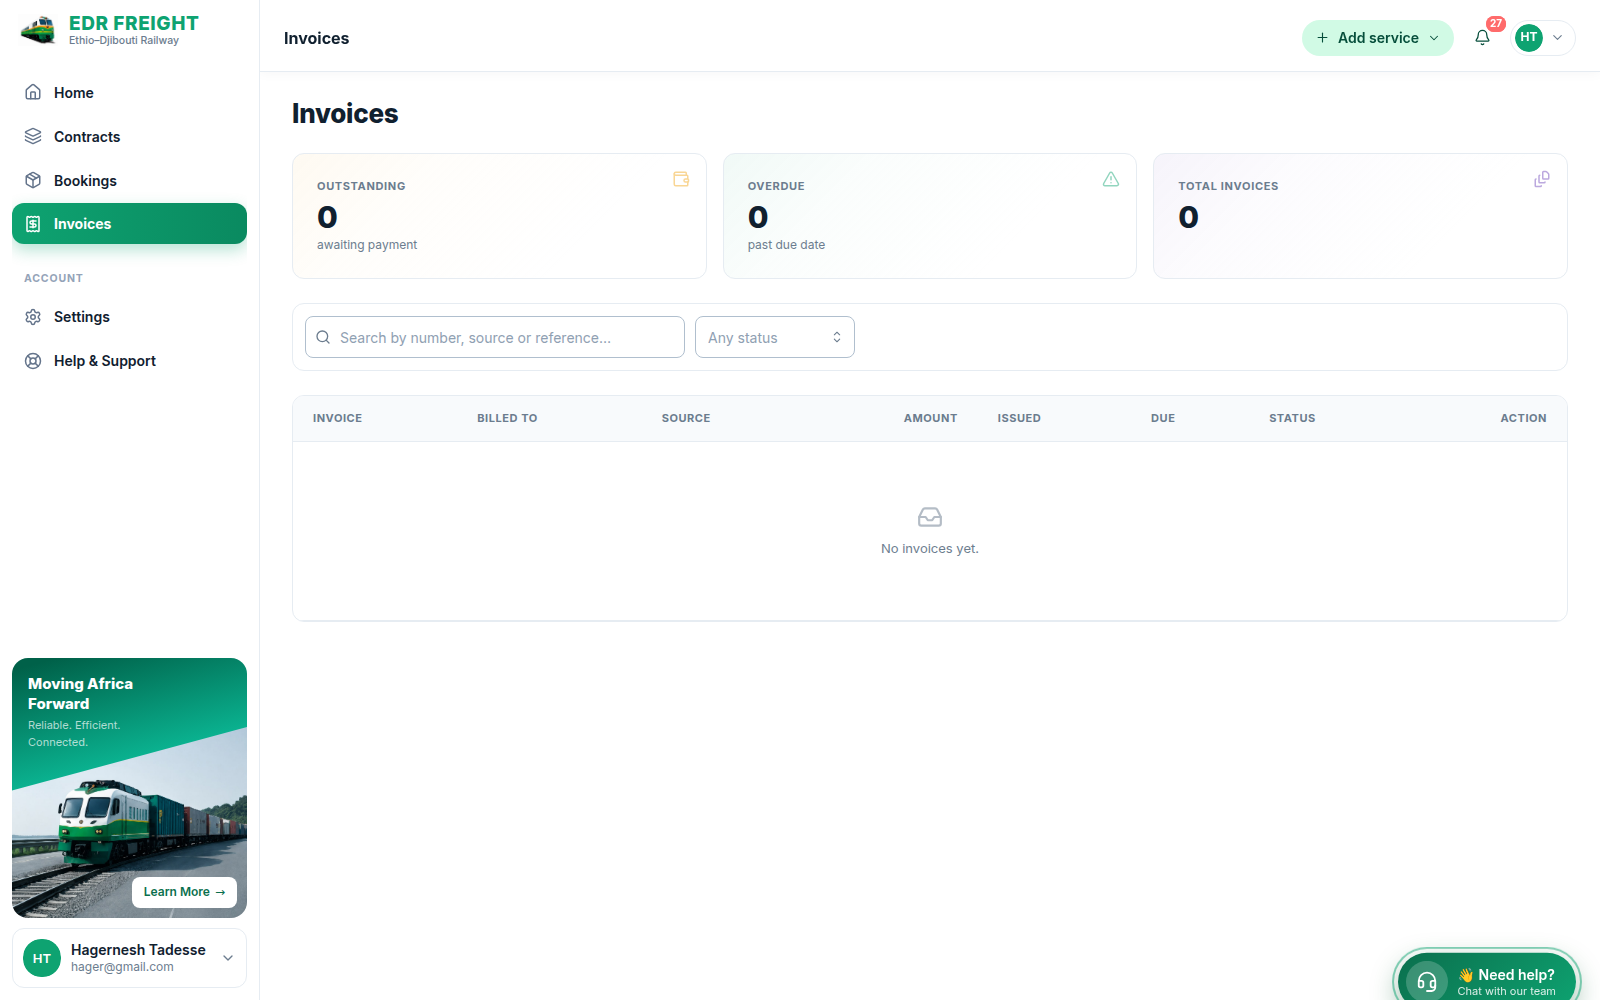Click the Bookings box icon

click(33, 180)
